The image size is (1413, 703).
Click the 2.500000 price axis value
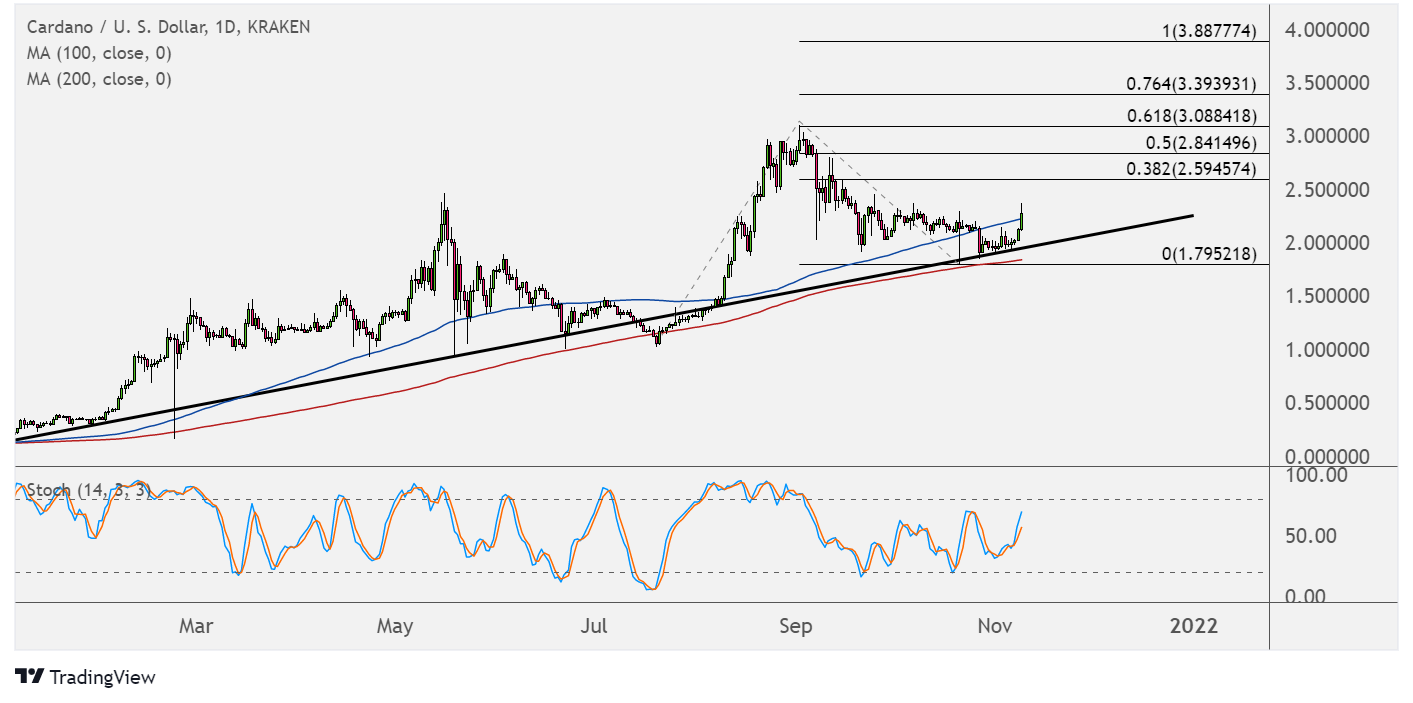[x=1327, y=190]
